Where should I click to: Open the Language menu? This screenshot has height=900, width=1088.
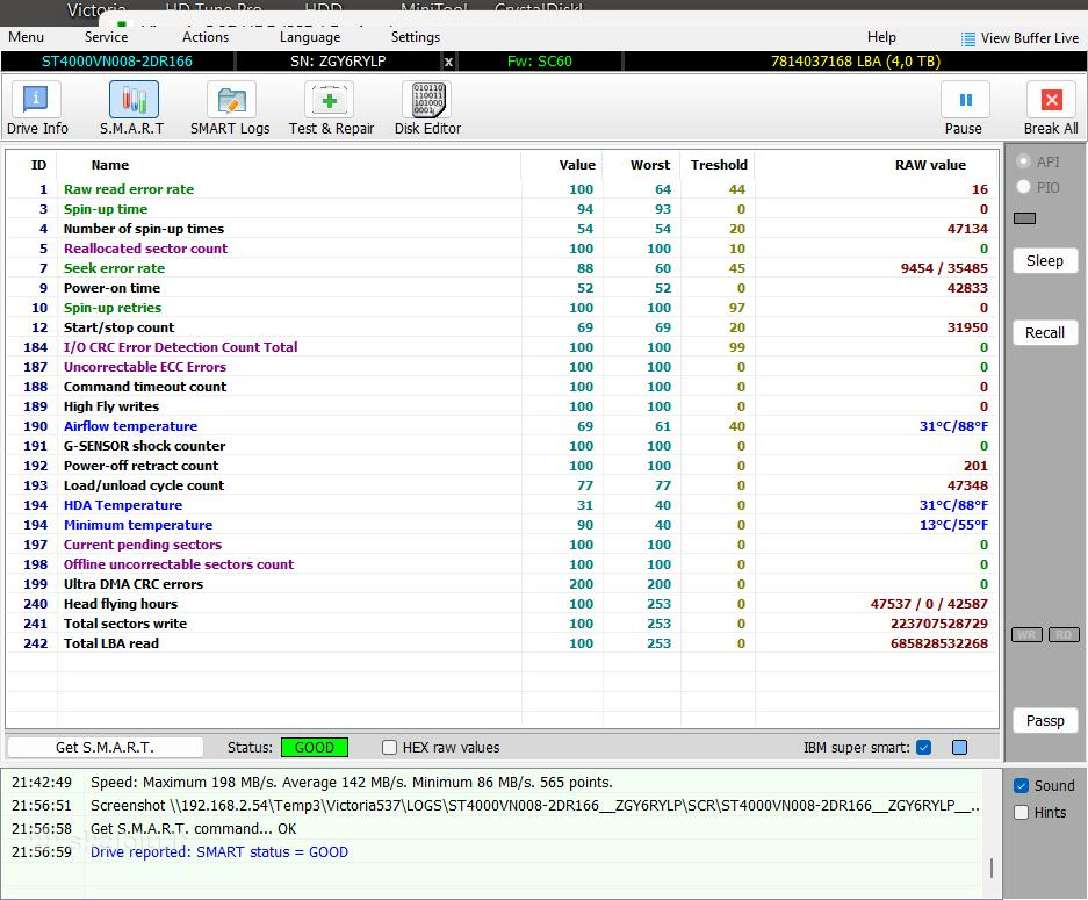click(x=309, y=37)
